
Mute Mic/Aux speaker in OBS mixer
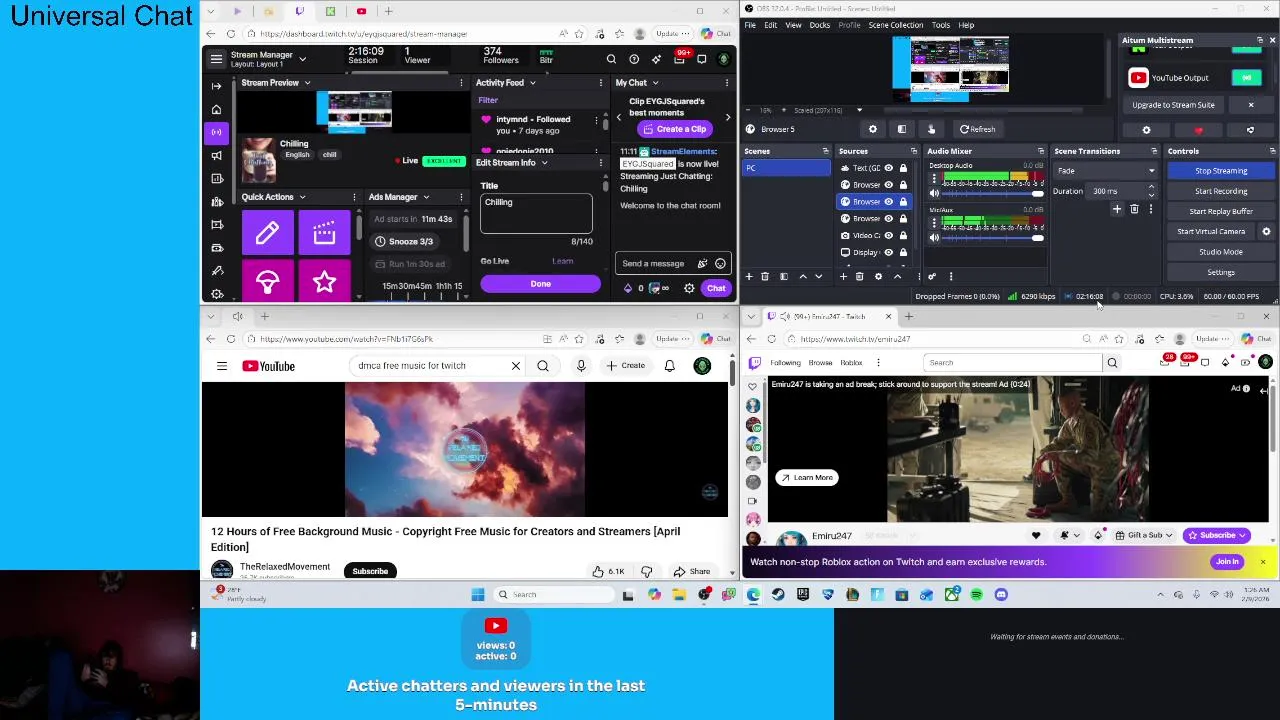point(934,238)
